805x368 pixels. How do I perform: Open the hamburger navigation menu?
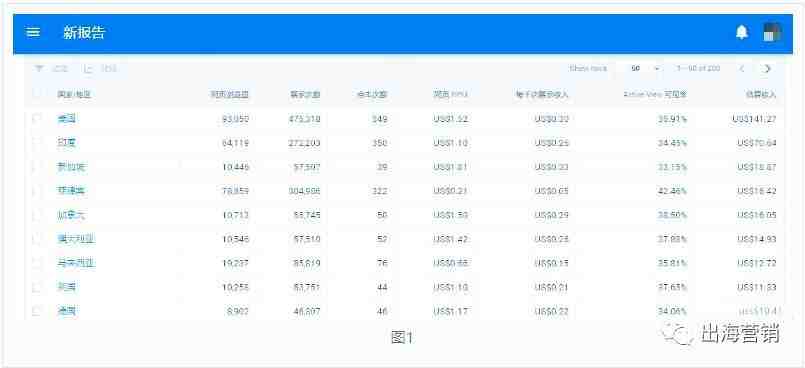[x=33, y=32]
